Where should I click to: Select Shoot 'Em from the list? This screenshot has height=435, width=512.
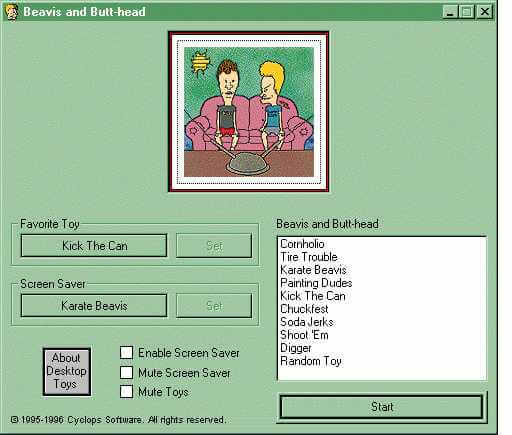(x=304, y=335)
